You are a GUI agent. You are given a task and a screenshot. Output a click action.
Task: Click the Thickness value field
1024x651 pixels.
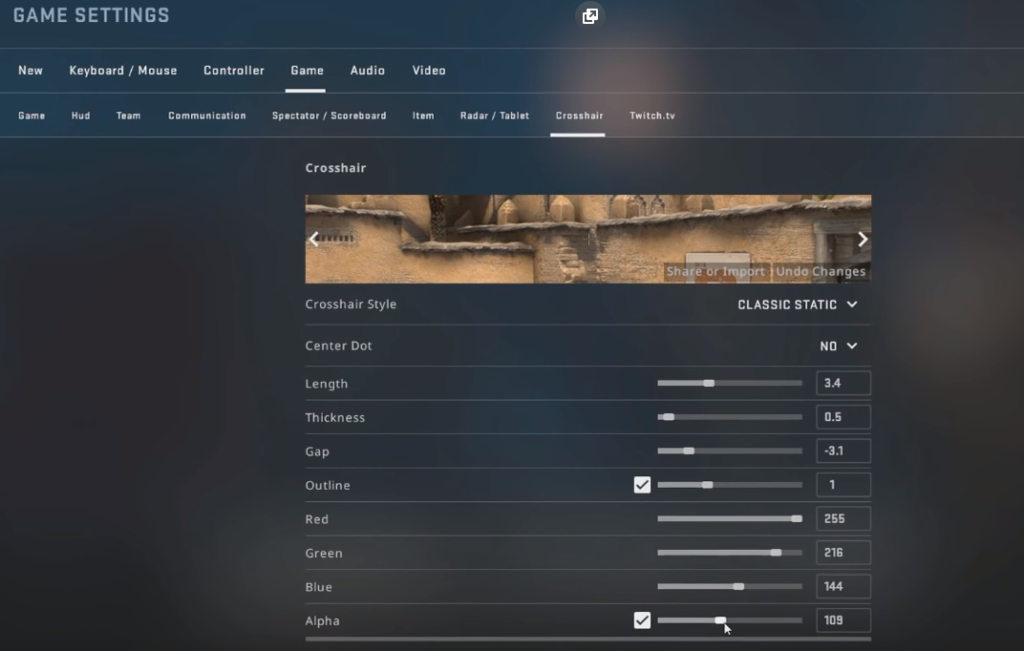[843, 417]
